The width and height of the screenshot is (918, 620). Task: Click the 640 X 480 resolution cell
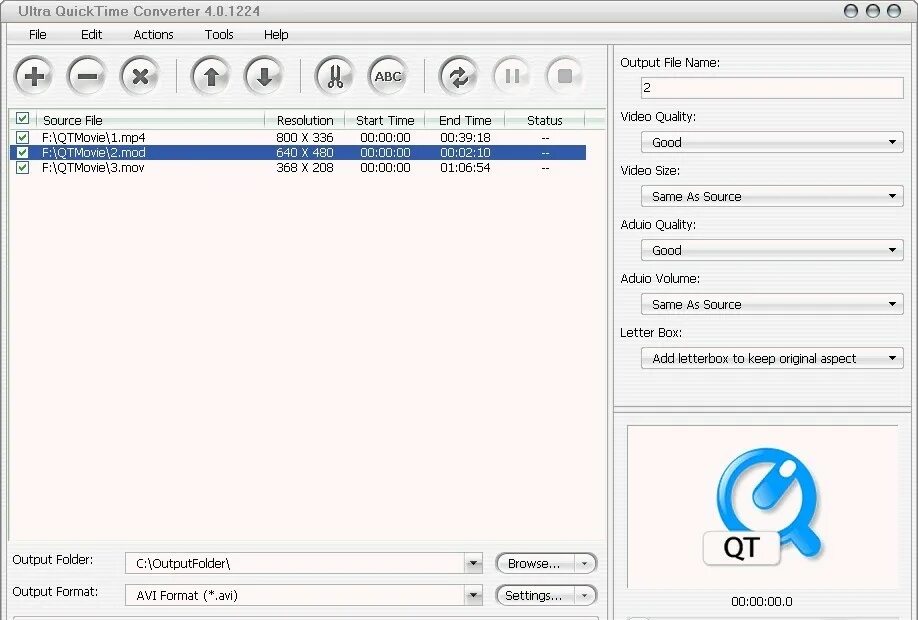coord(304,152)
